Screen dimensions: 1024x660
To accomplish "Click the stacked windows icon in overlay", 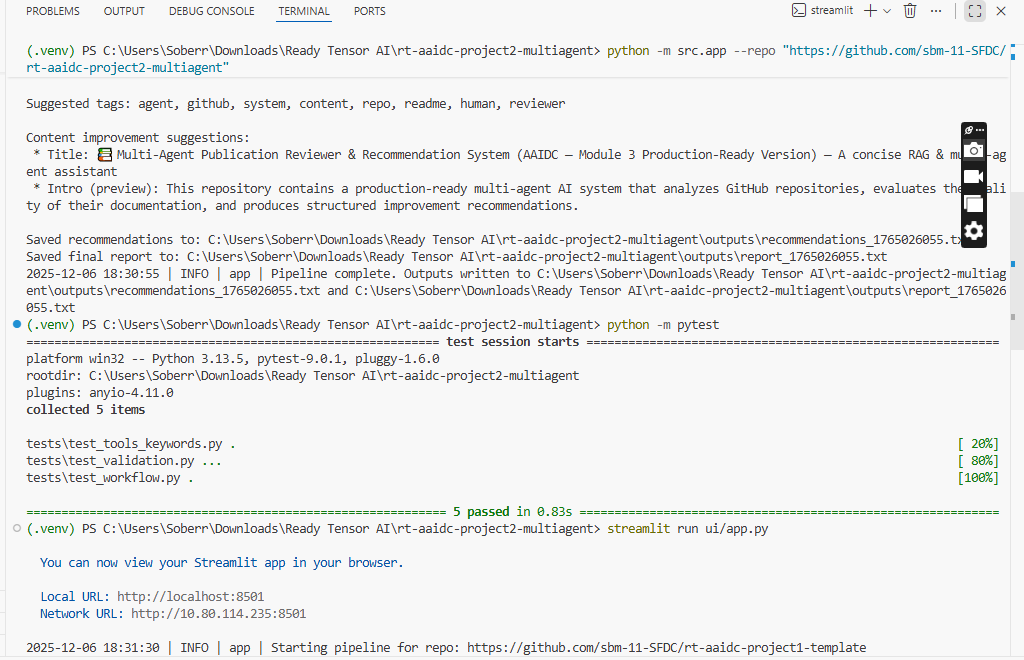I will pos(973,204).
